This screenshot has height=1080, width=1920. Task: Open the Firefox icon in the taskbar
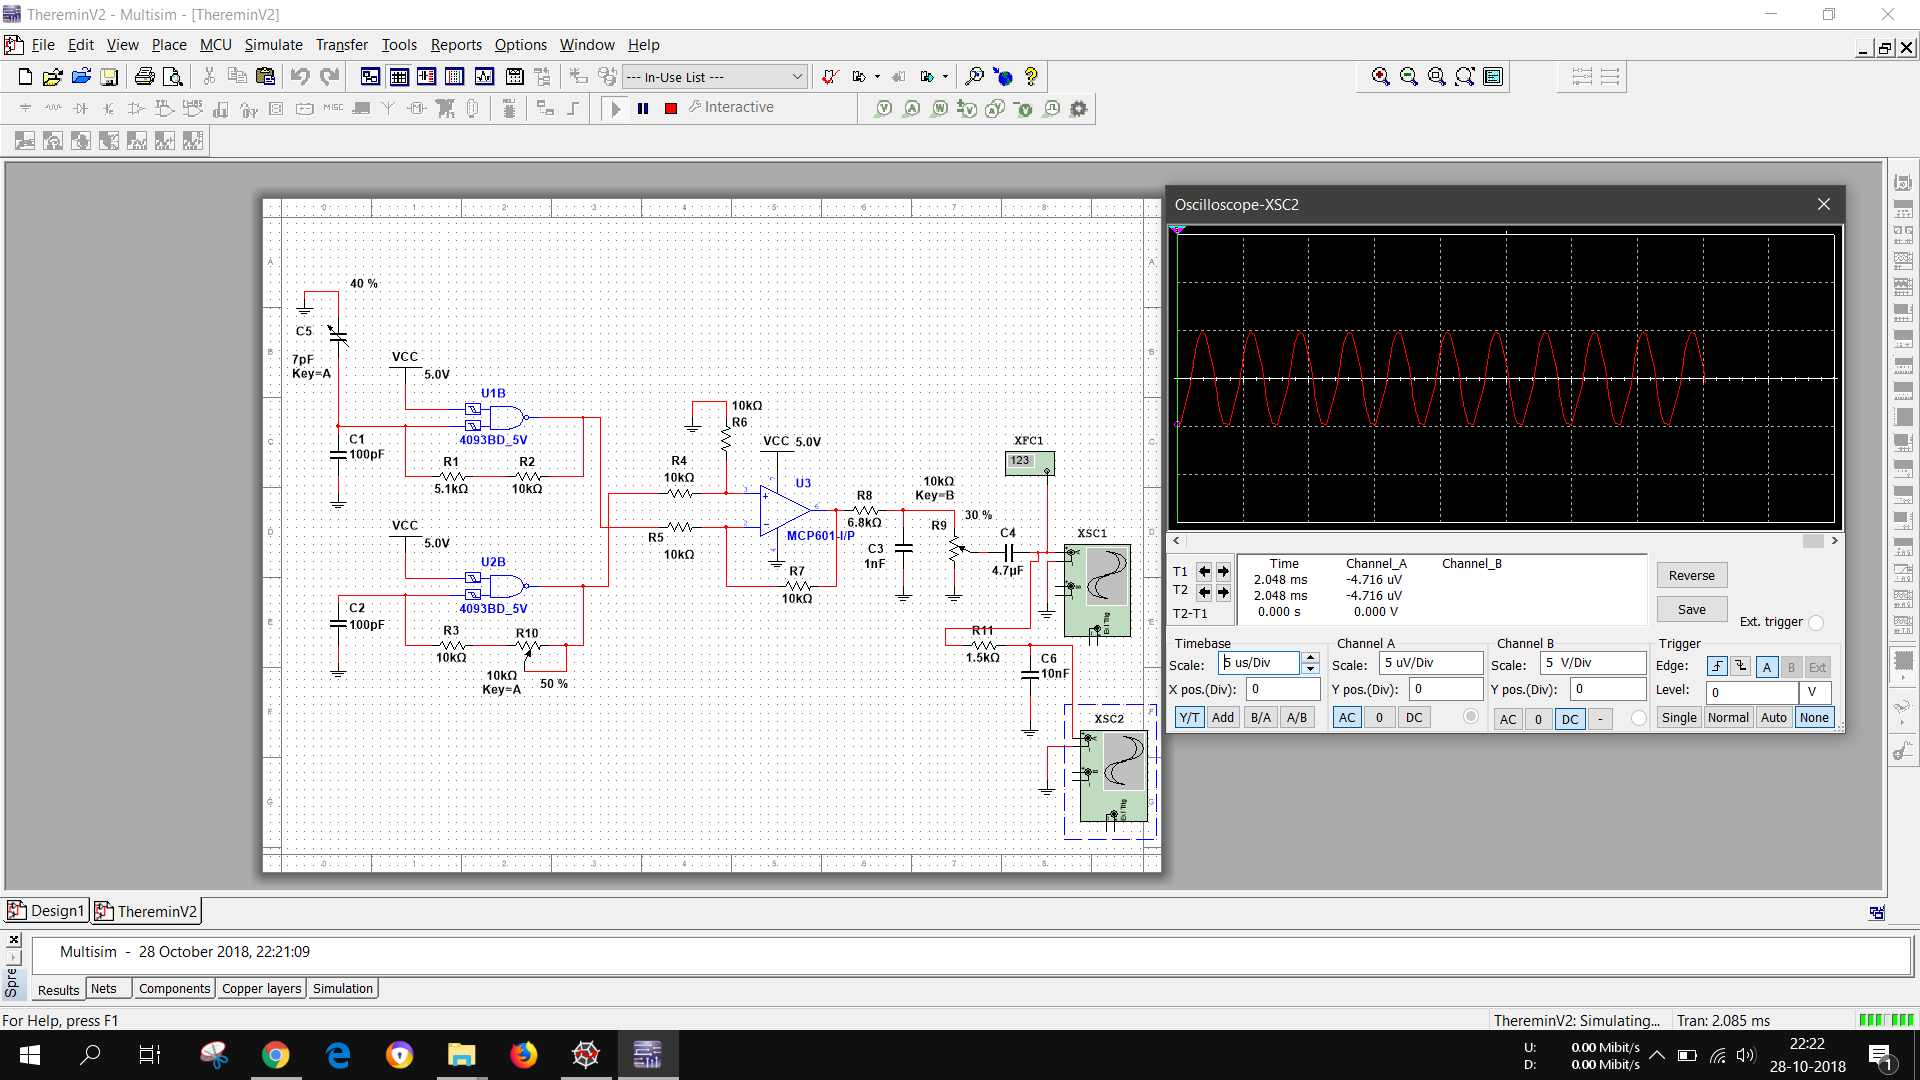point(523,1055)
